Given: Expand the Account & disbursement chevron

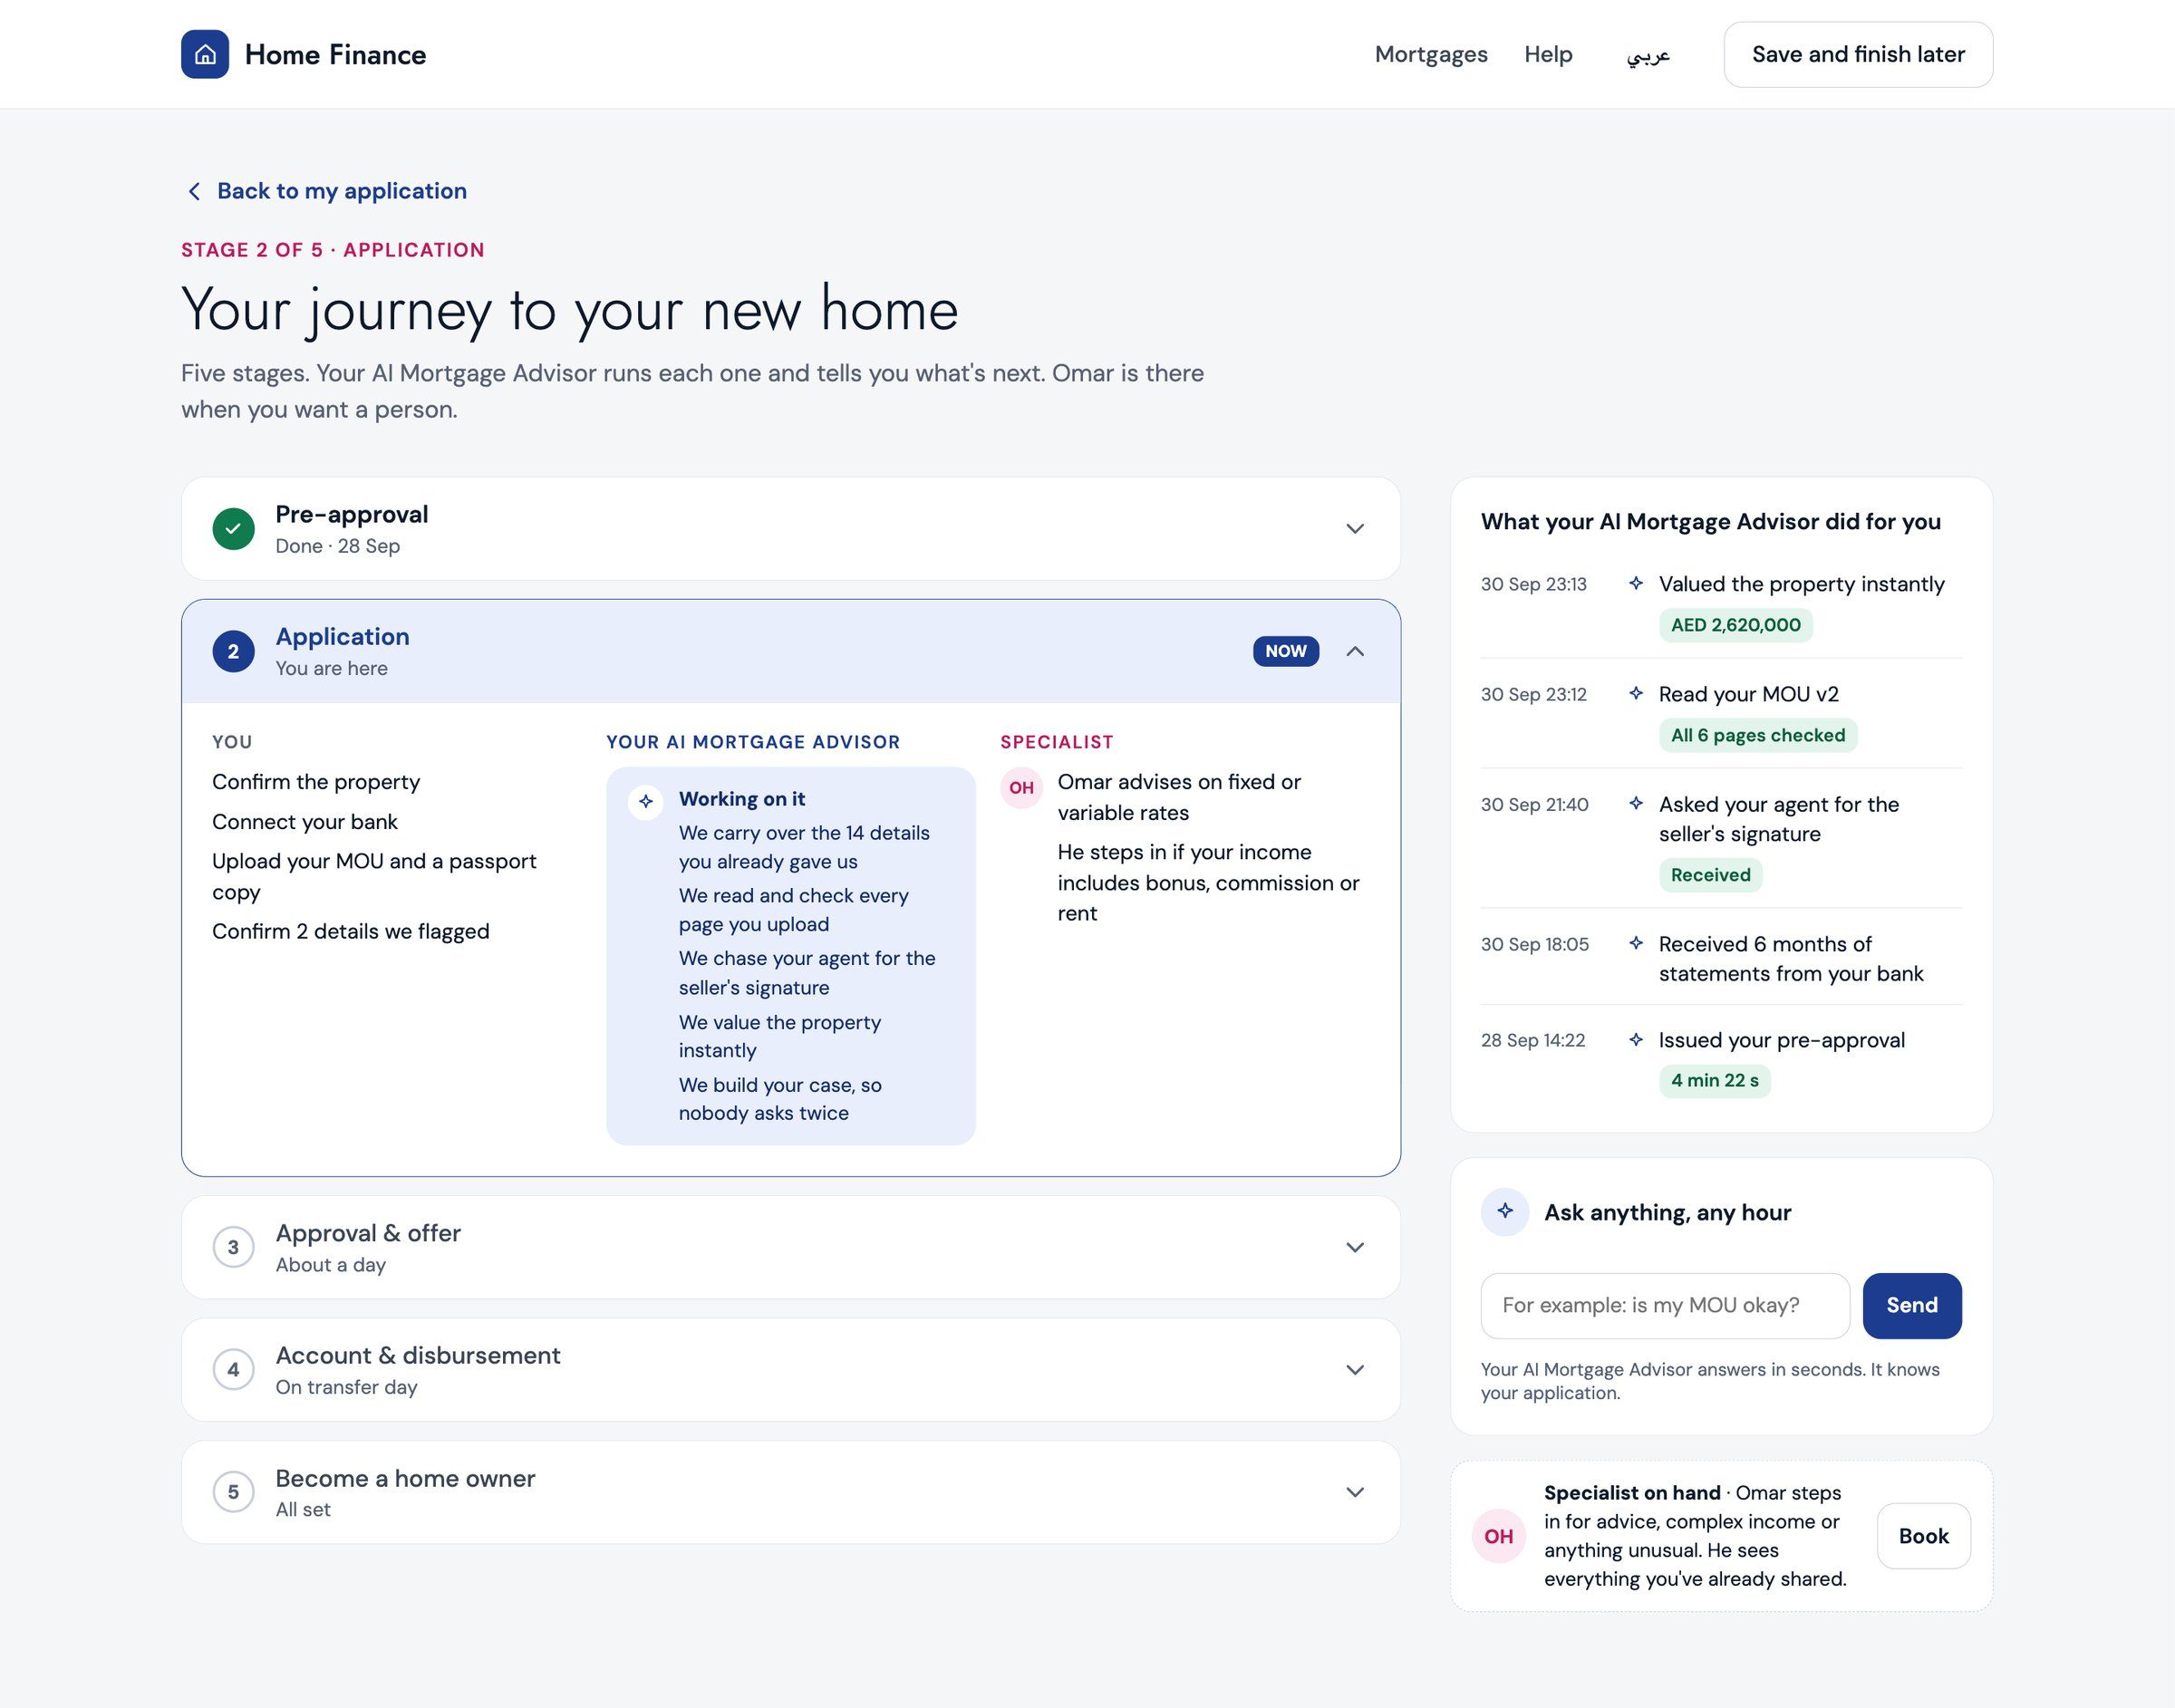Looking at the screenshot, I should 1355,1370.
